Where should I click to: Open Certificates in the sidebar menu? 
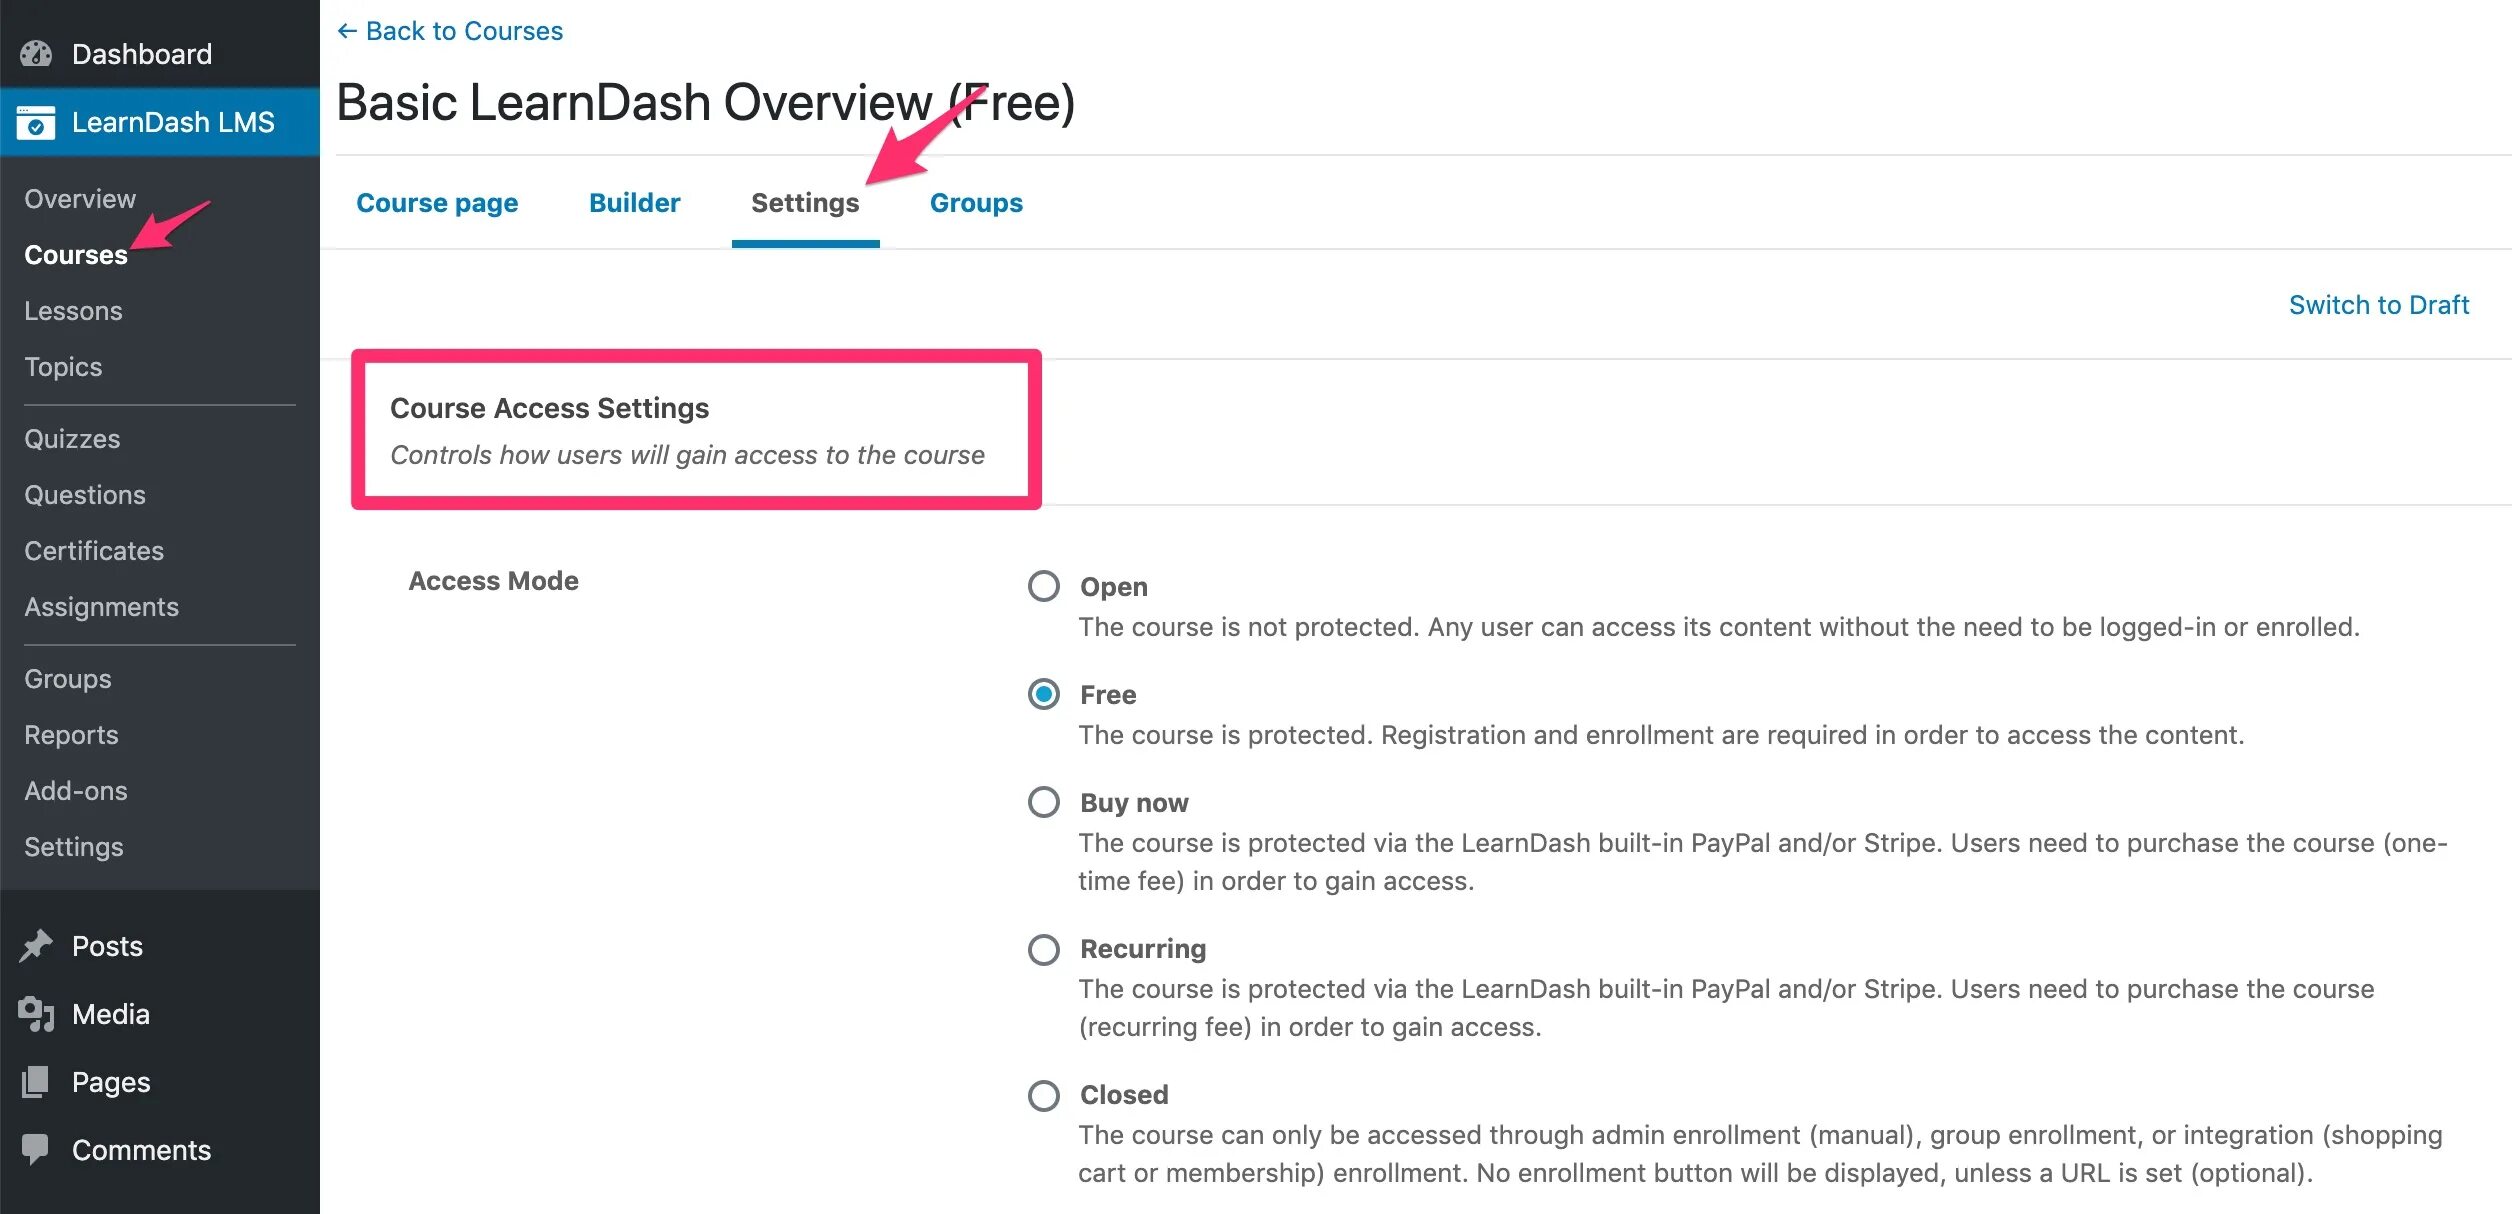click(x=94, y=551)
